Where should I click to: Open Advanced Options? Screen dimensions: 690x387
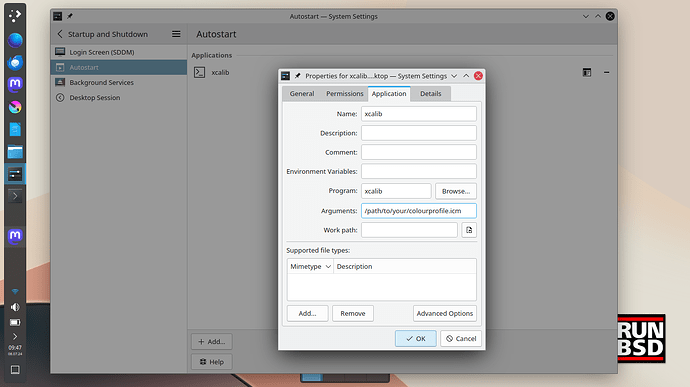coord(444,313)
